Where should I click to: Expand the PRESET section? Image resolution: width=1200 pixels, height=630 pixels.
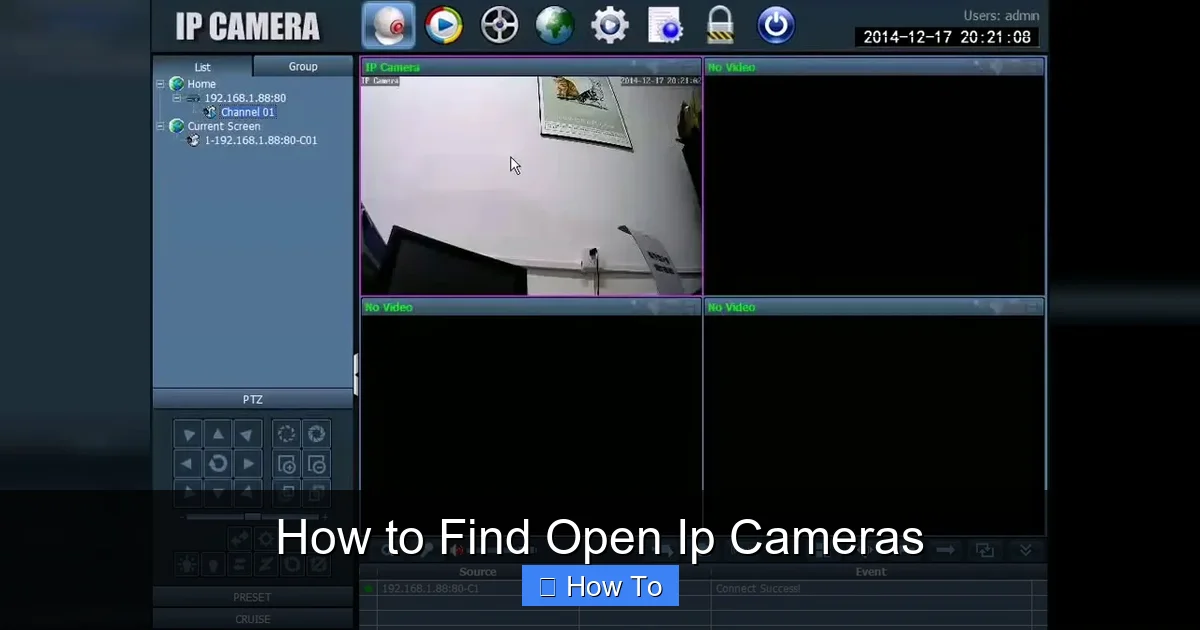tap(253, 597)
